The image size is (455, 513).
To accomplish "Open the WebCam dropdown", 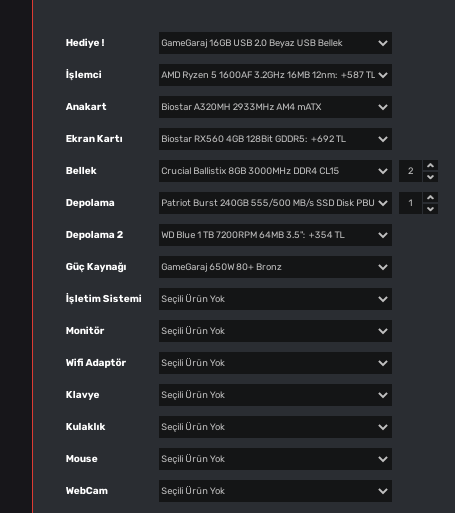I will click(275, 491).
